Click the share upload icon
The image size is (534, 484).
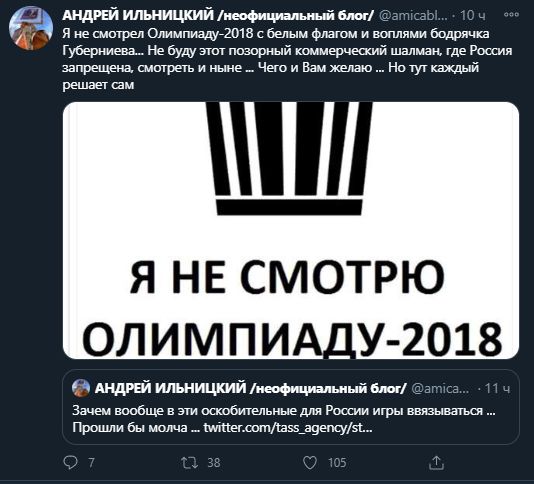436,463
